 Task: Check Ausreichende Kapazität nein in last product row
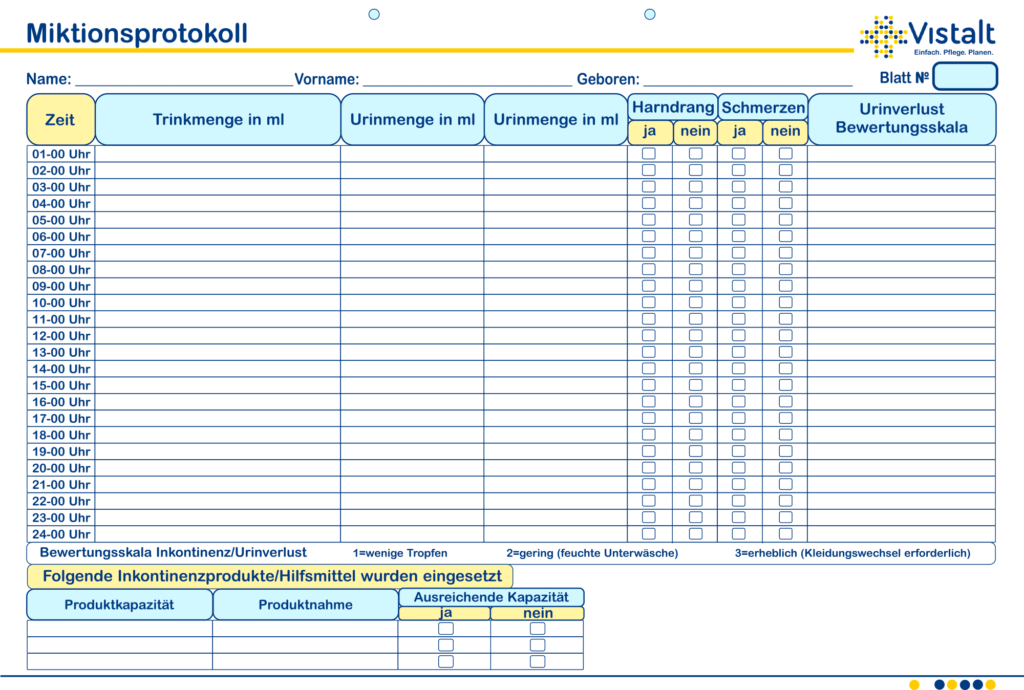pyautogui.click(x=538, y=661)
